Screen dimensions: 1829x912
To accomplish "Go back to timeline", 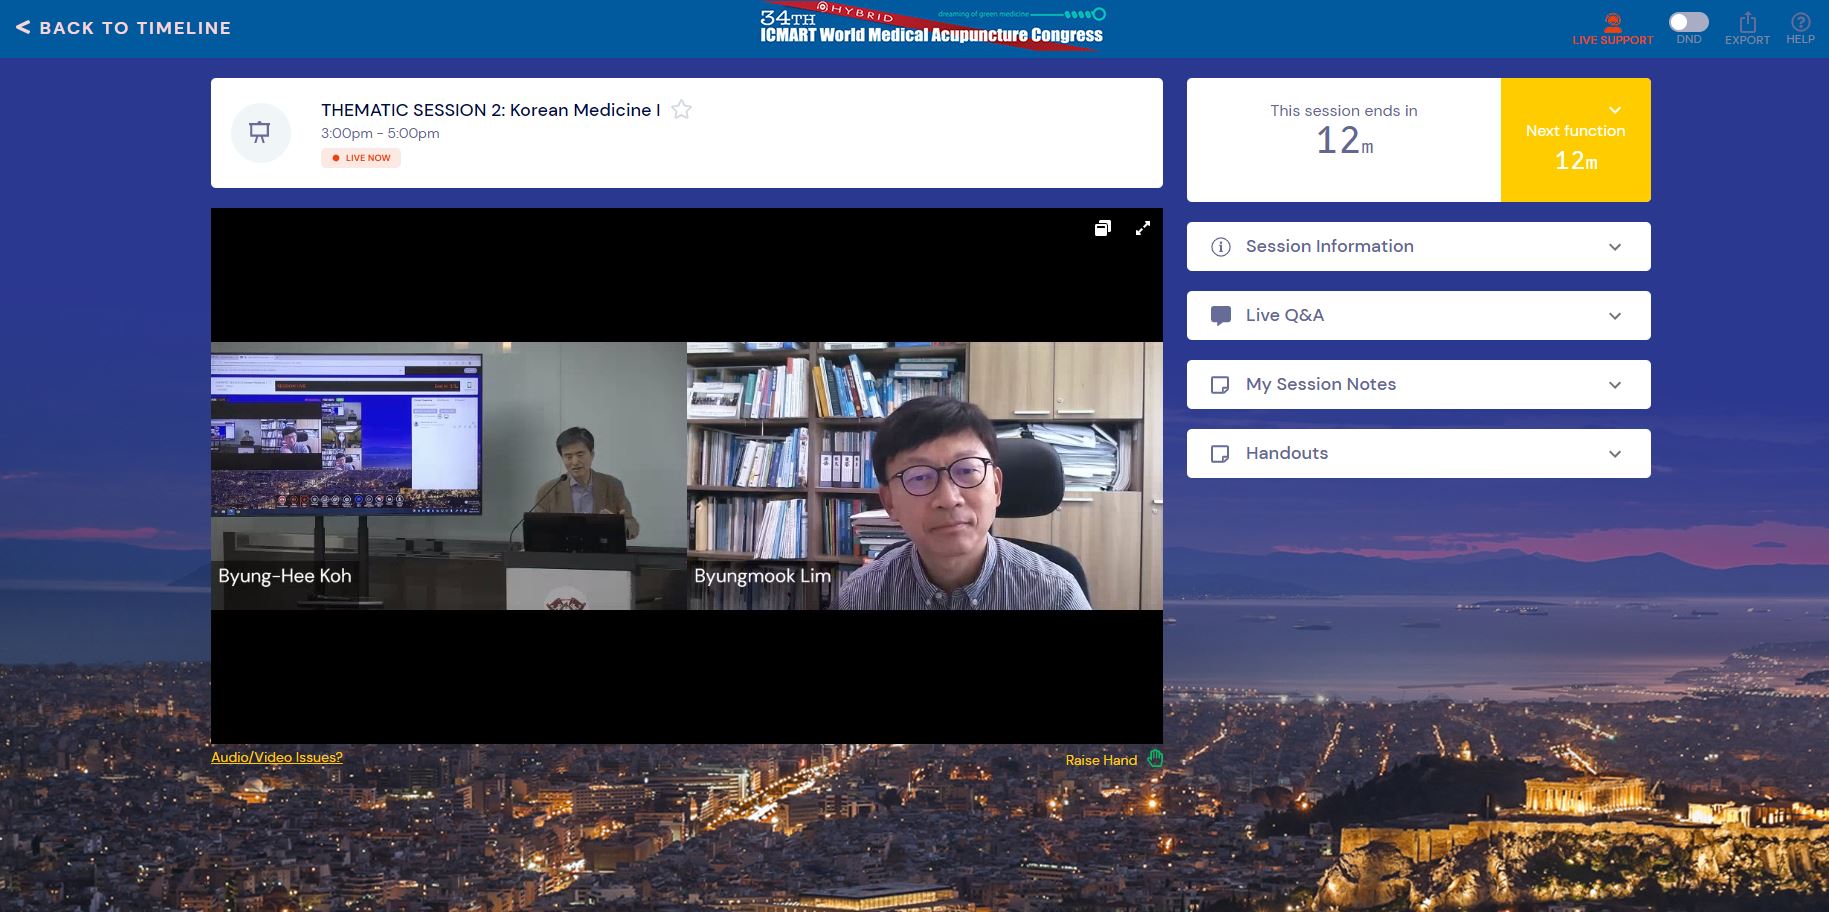I will pos(124,28).
